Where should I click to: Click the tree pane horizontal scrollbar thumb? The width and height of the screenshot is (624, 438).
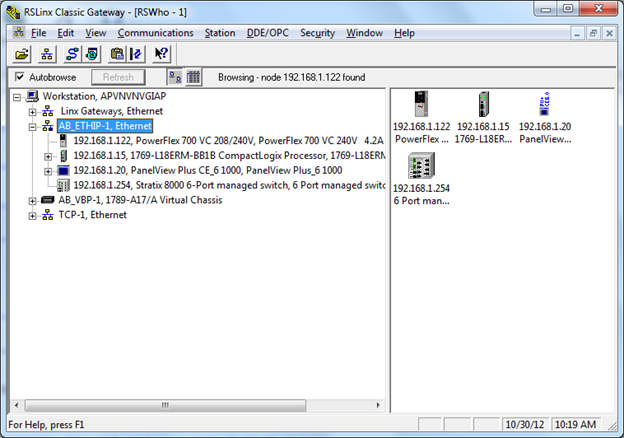165,405
